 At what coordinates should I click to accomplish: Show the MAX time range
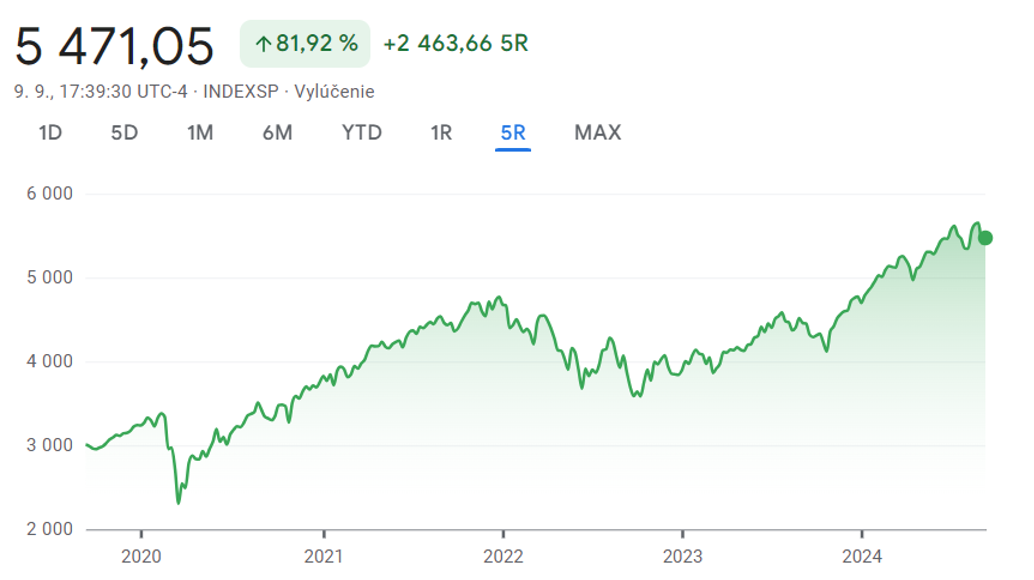pyautogui.click(x=597, y=132)
